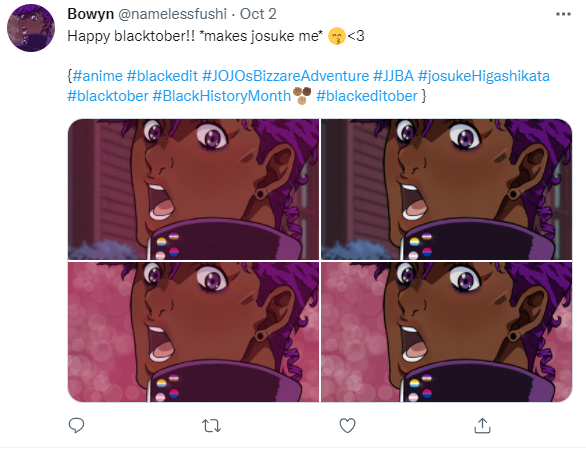Viewport: 586px width, 450px height.
Task: Select the #blackeditober hashtag
Action: point(367,96)
